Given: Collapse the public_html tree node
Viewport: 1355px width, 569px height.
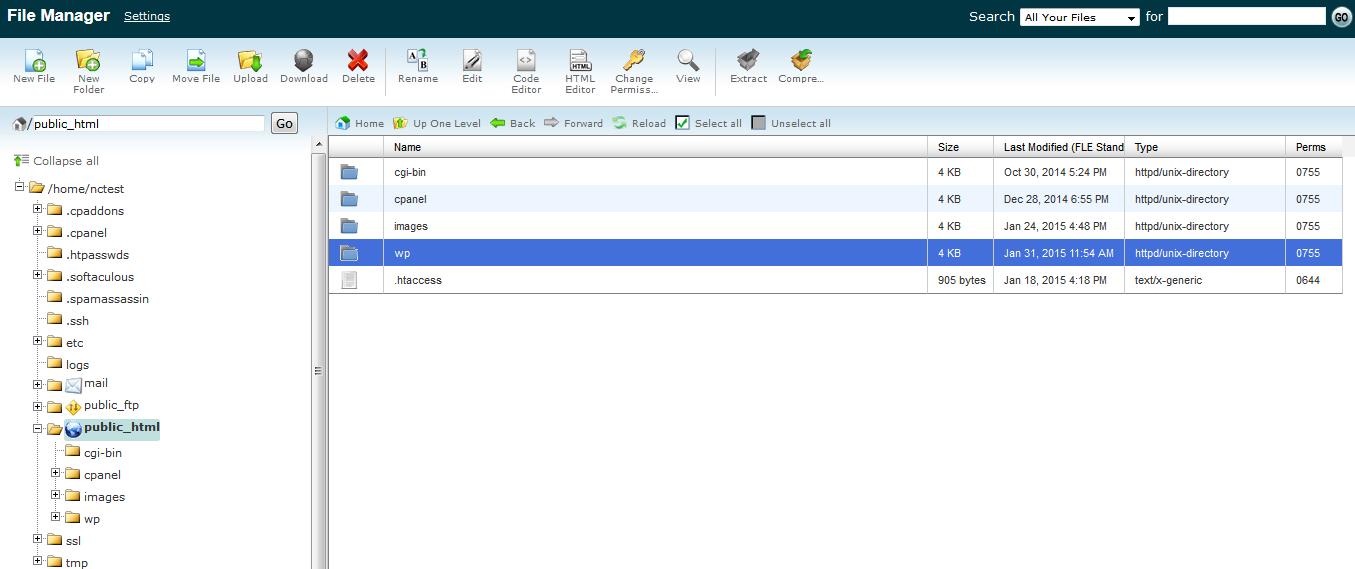Looking at the screenshot, I should 38,428.
